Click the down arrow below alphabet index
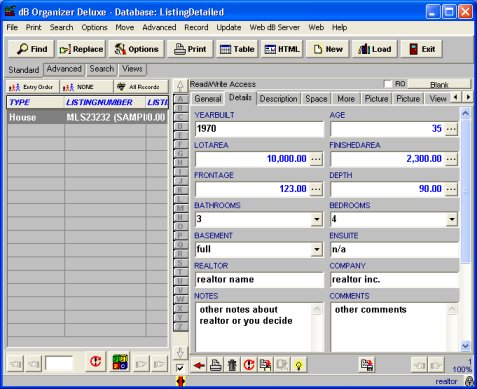The height and width of the screenshot is (389, 477). coord(180,353)
